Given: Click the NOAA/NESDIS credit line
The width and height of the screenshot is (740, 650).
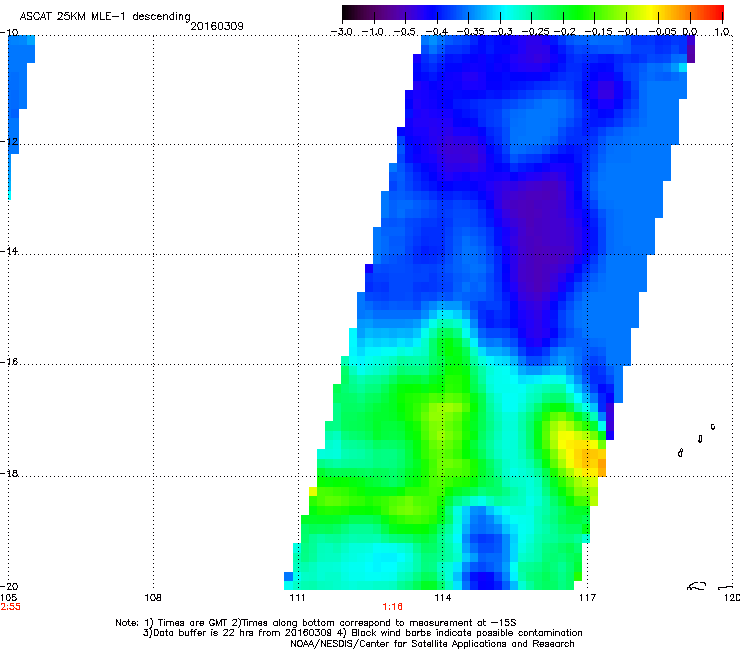Looking at the screenshot, I should [x=432, y=643].
